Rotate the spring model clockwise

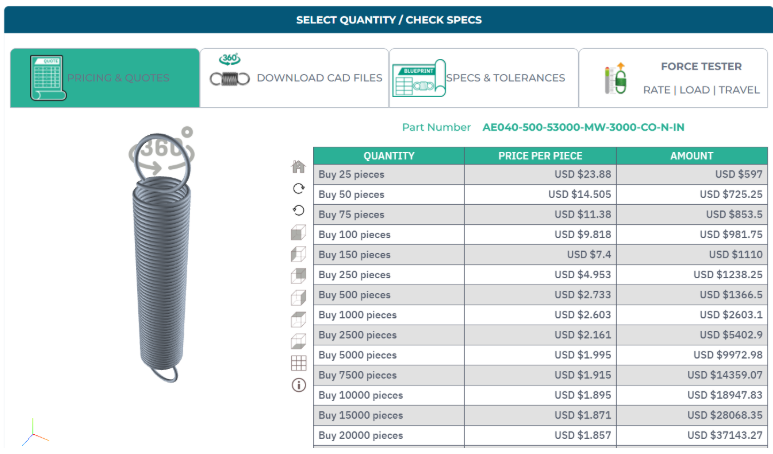[x=298, y=188]
